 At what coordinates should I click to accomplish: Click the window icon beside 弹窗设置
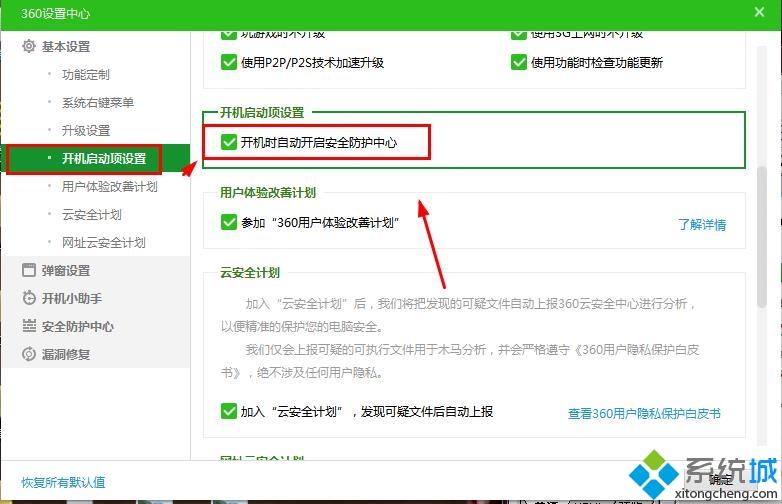[29, 270]
